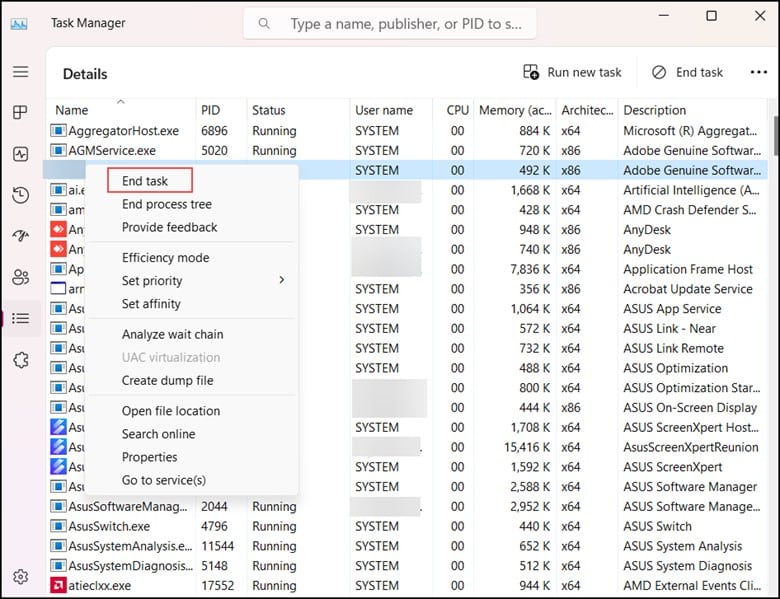This screenshot has height=599, width=780.
Task: Sort by Name column header
Action: coord(121,110)
